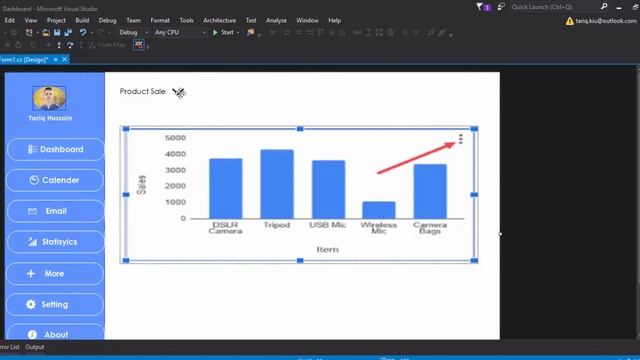Click the Save All toolbar icon
Image resolution: width=640 pixels, height=360 pixels.
(x=68, y=32)
